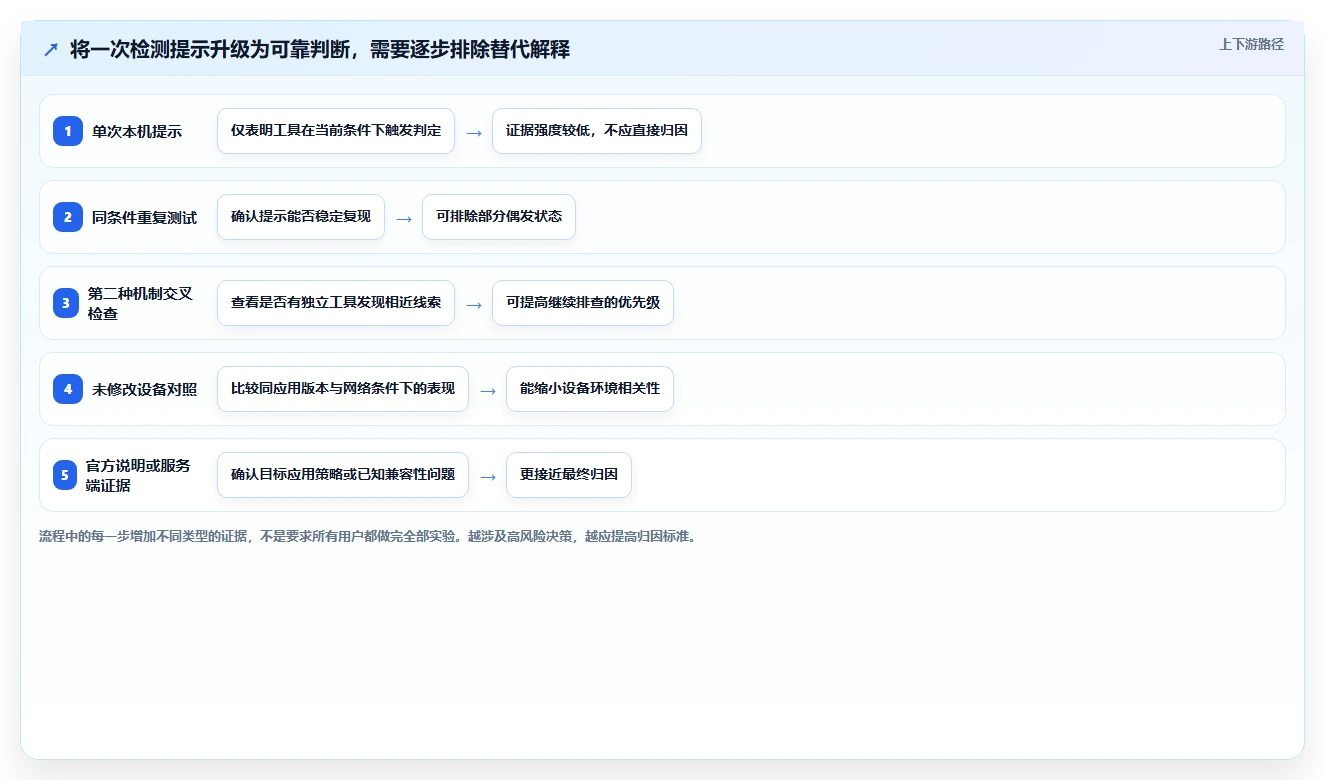The width and height of the screenshot is (1325, 780).
Task: Click the 上下游路径 label in the header
Action: [x=1251, y=44]
